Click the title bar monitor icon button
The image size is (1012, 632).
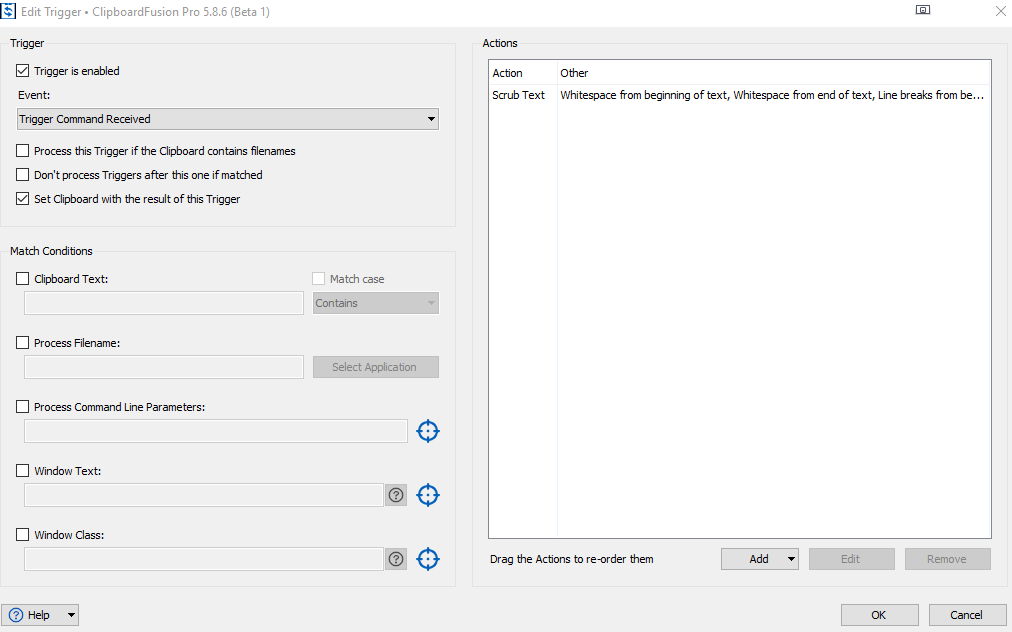pyautogui.click(x=922, y=11)
